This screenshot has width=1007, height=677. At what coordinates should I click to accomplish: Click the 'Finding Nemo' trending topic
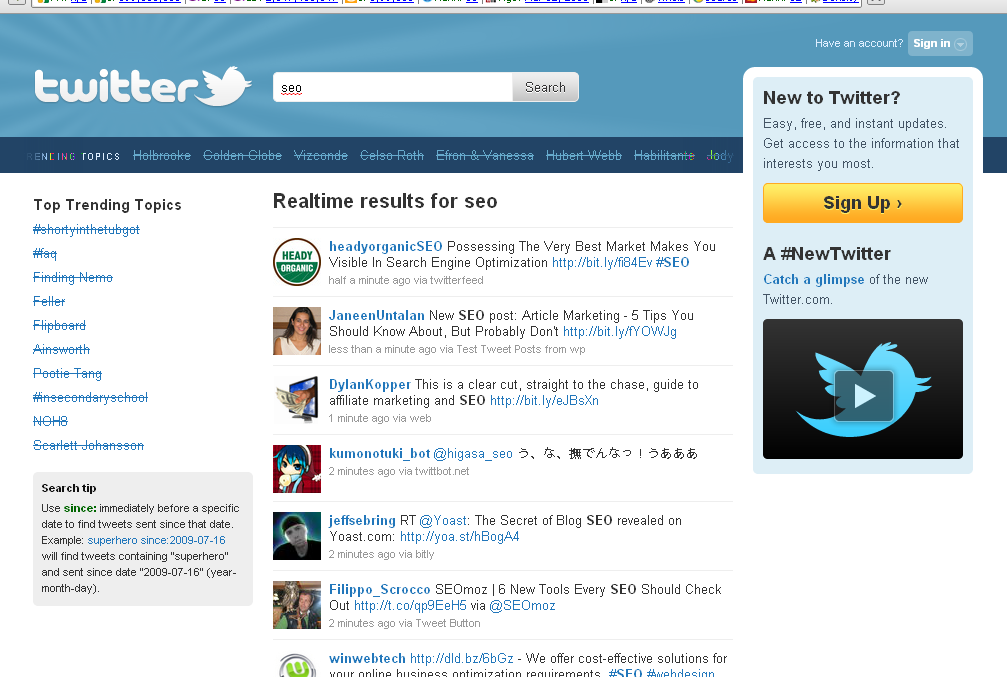[x=72, y=277]
